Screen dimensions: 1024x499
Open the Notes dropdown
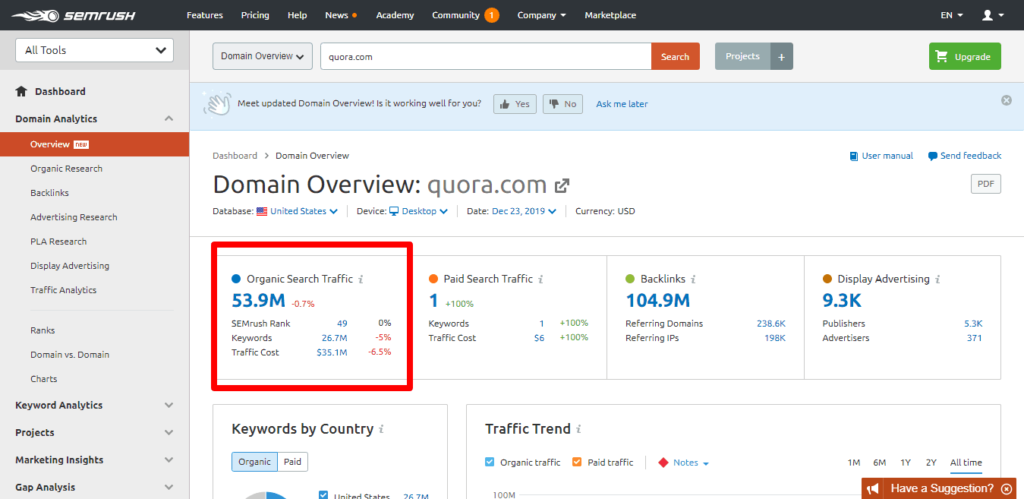click(x=684, y=462)
